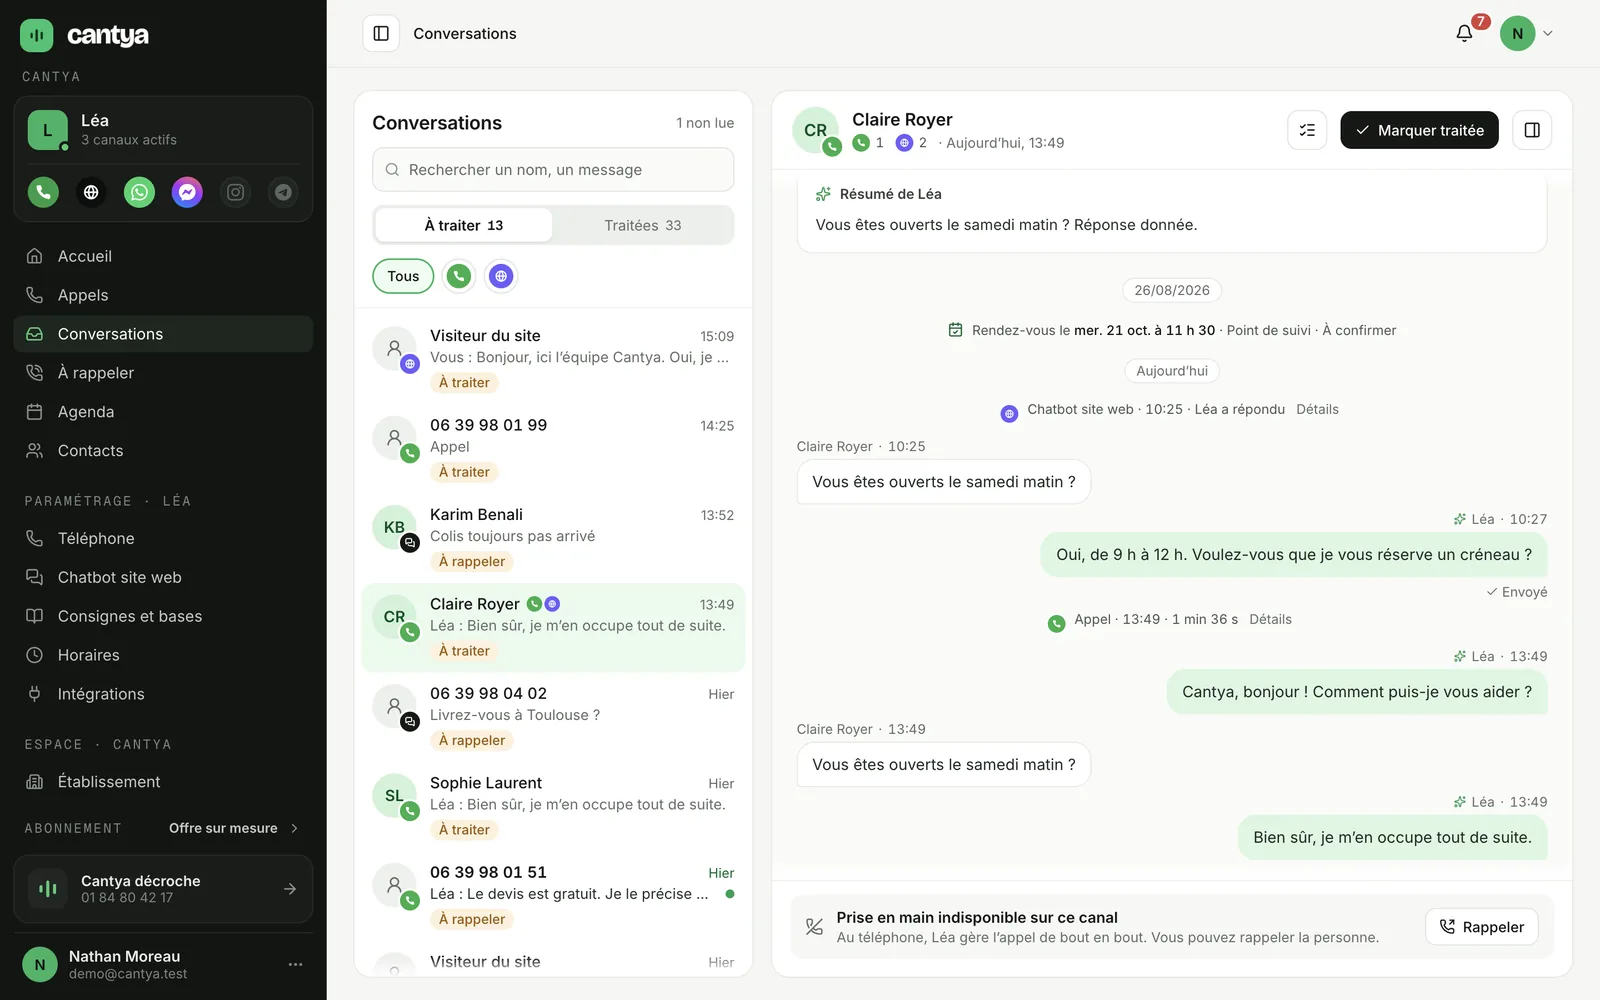The height and width of the screenshot is (1000, 1600).
Task: Open Consignes et bases
Action: tap(163, 616)
